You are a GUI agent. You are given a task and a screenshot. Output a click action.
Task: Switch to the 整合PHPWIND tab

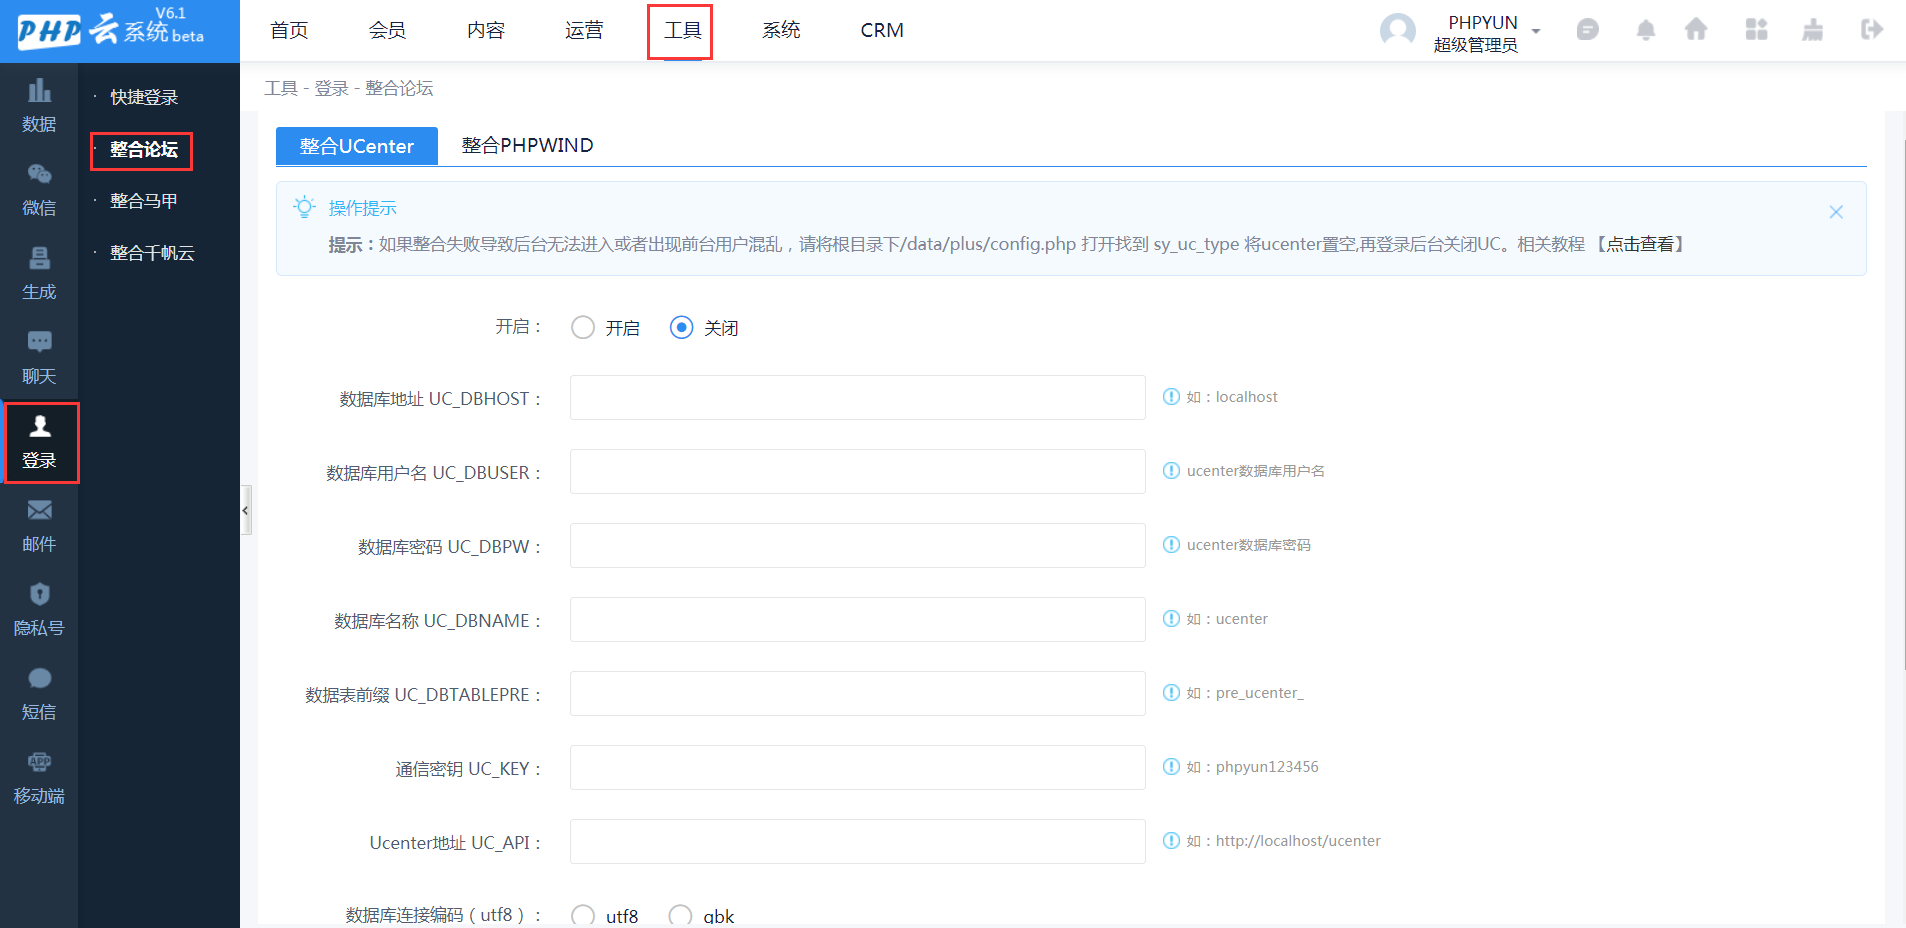[527, 146]
